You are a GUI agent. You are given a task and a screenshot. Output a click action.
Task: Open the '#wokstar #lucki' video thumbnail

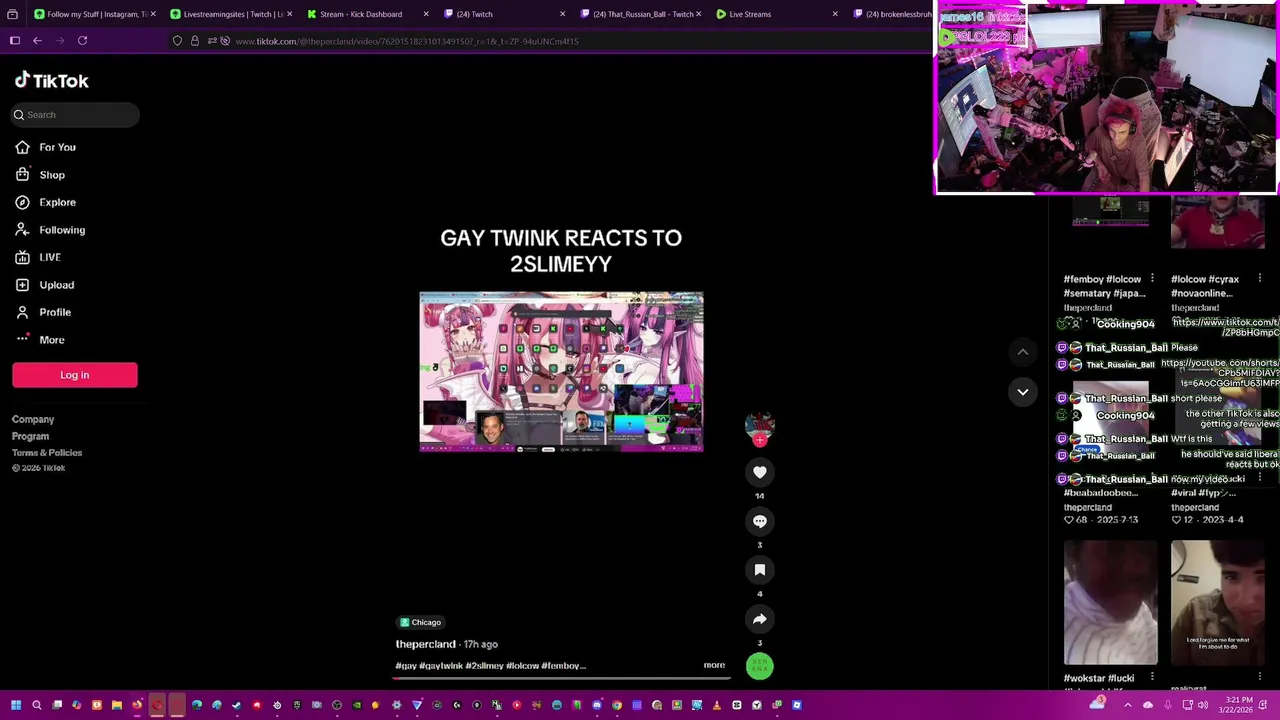(1110, 603)
